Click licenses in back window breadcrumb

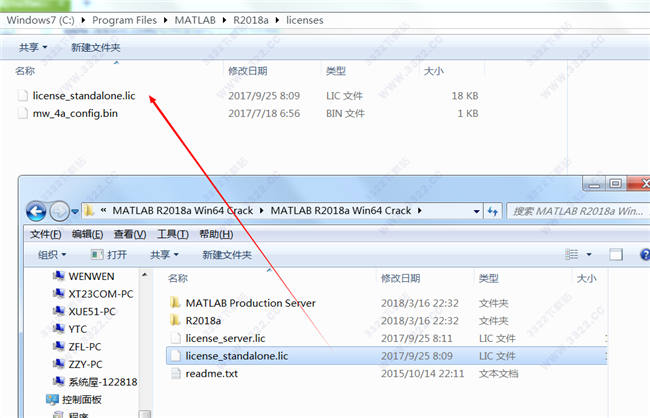tap(305, 20)
